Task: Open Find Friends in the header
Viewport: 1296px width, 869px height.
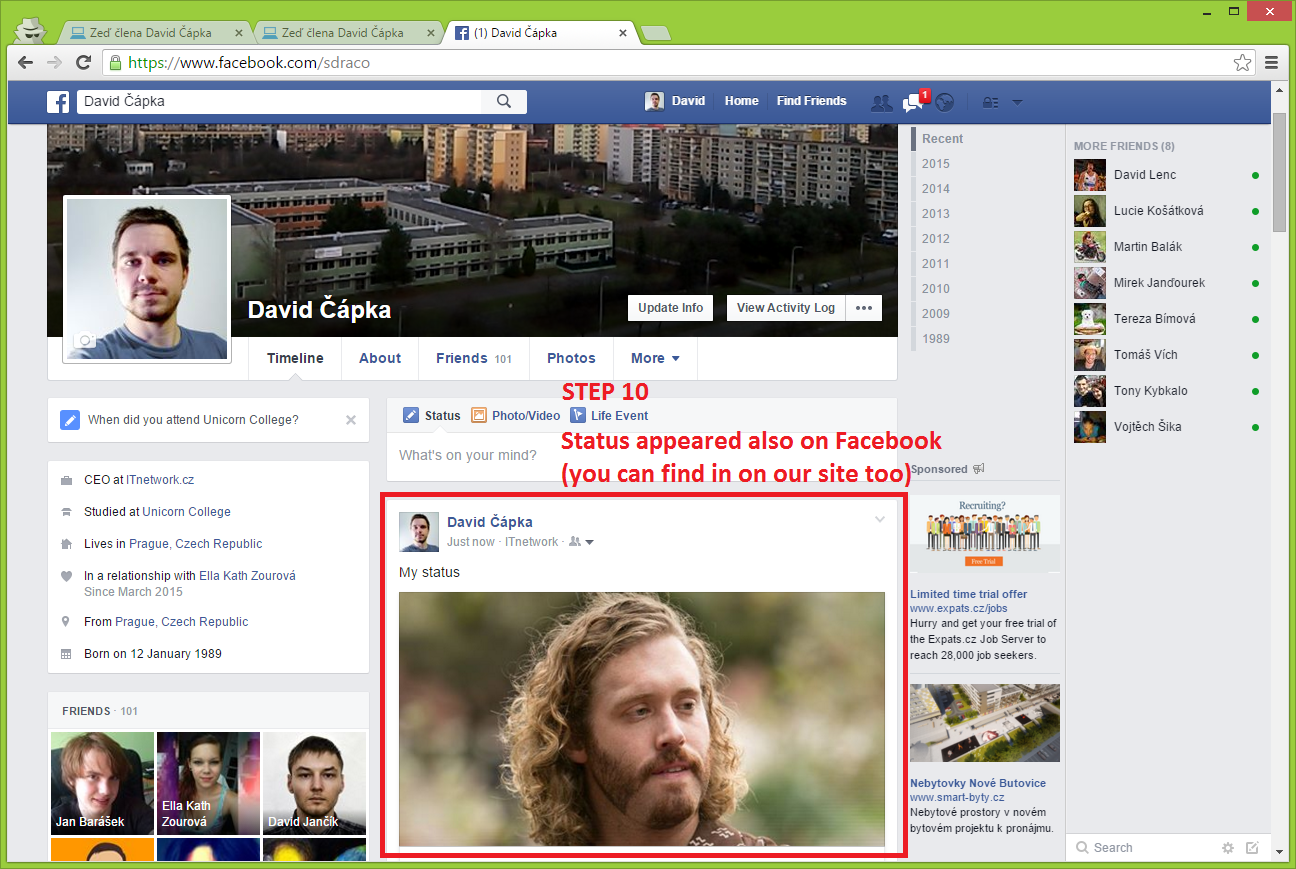Action: (812, 101)
